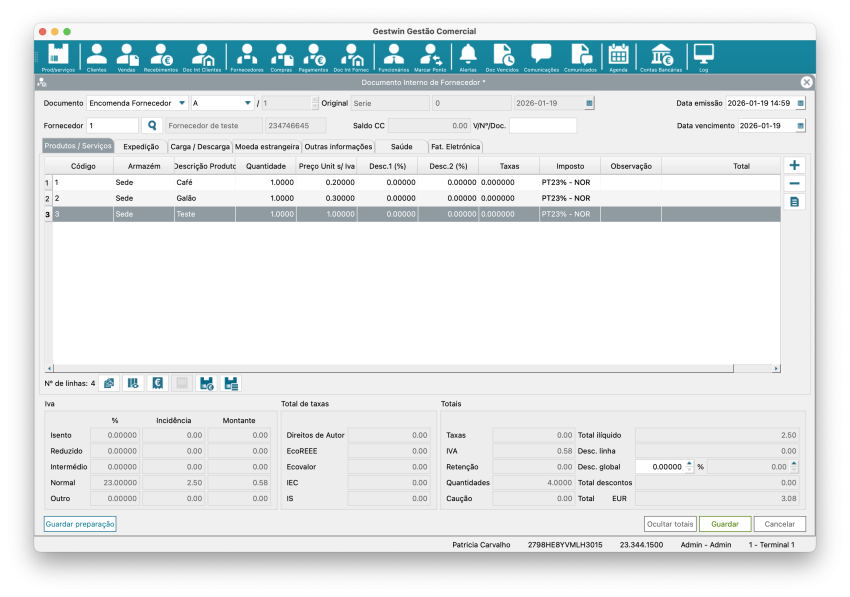This screenshot has width=850, height=597.
Task: Click the Guardar button
Action: [x=724, y=524]
